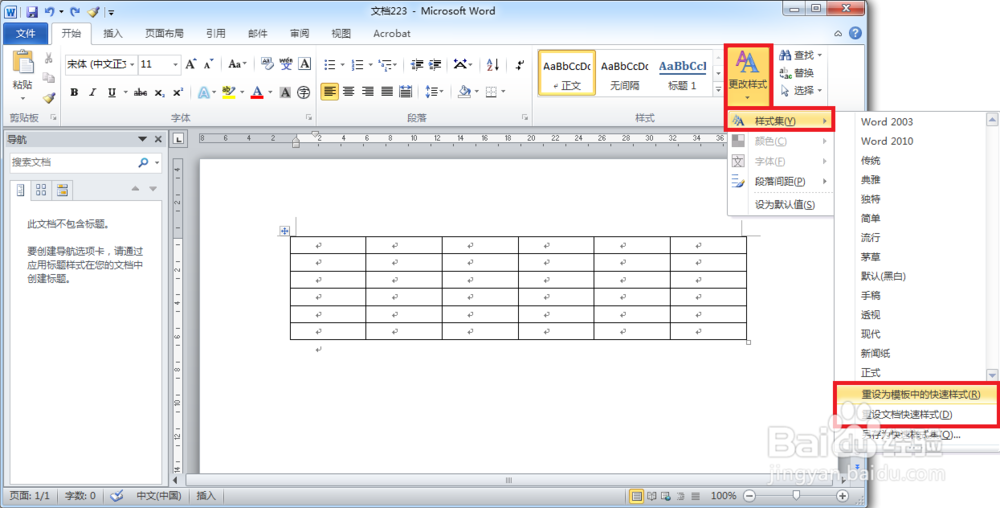Click the Paste clipboard icon
This screenshot has height=508, width=1000.
point(23,64)
